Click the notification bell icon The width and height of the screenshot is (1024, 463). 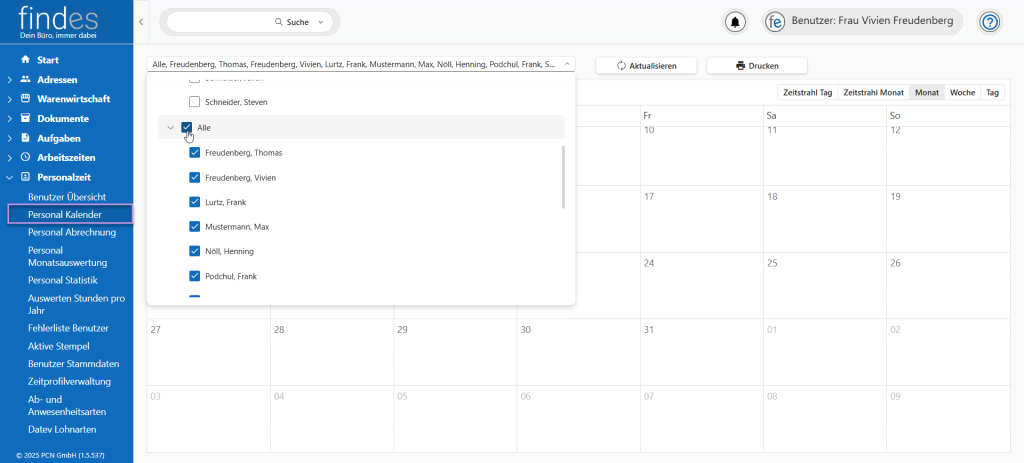coord(736,22)
